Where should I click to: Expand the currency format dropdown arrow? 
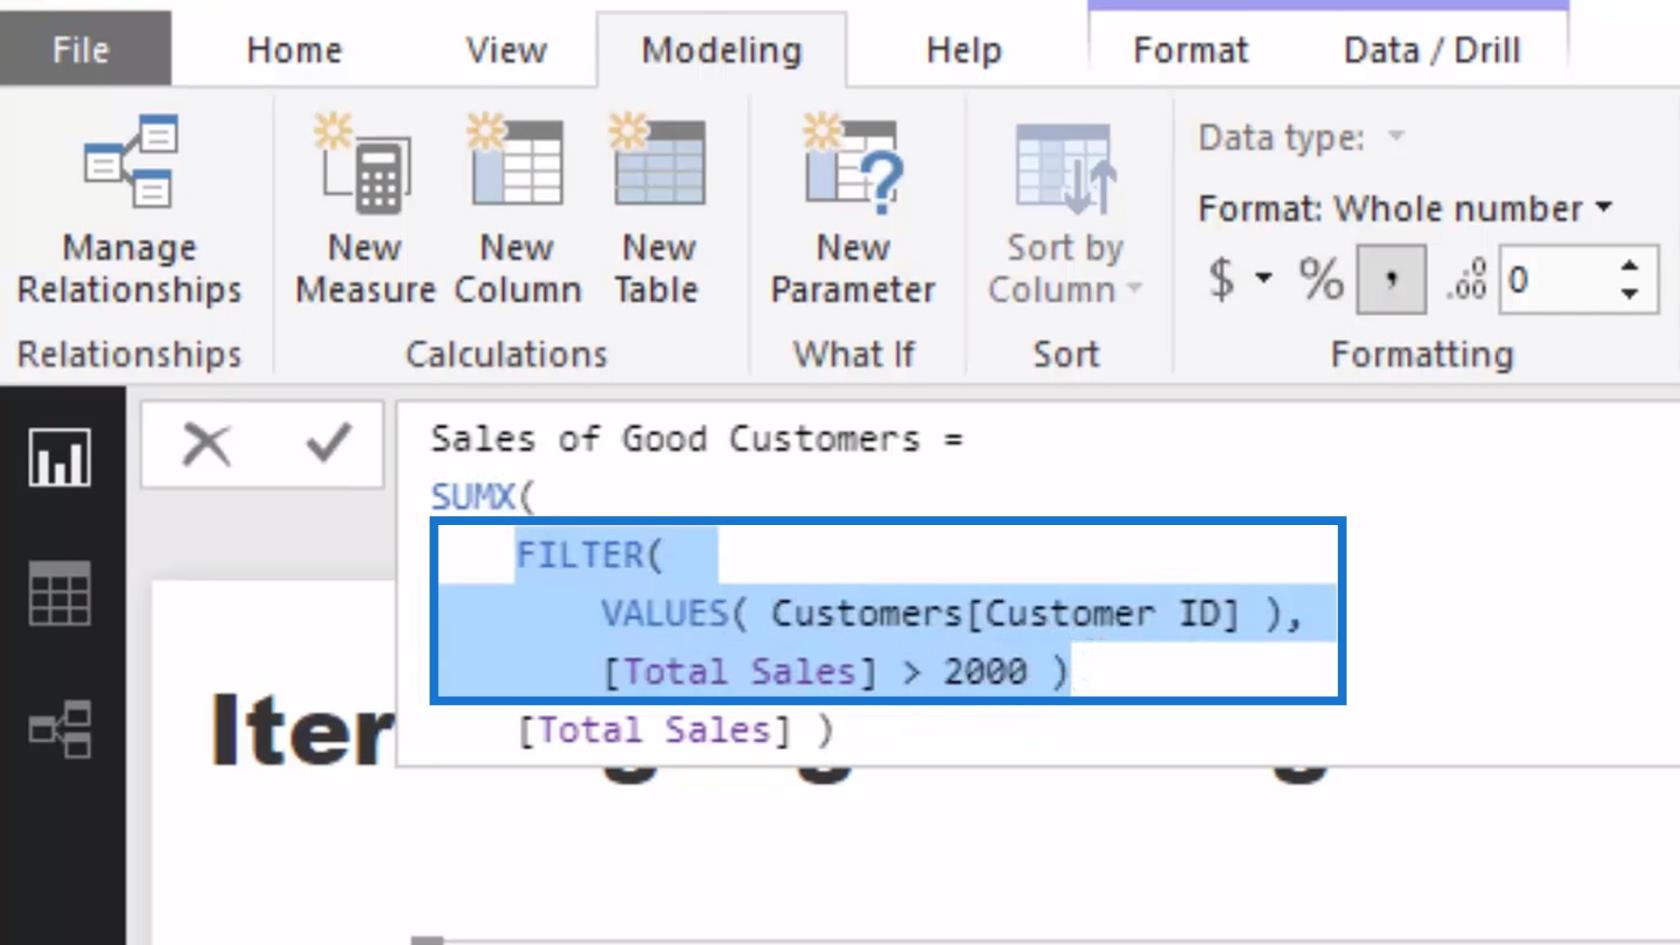[1264, 278]
